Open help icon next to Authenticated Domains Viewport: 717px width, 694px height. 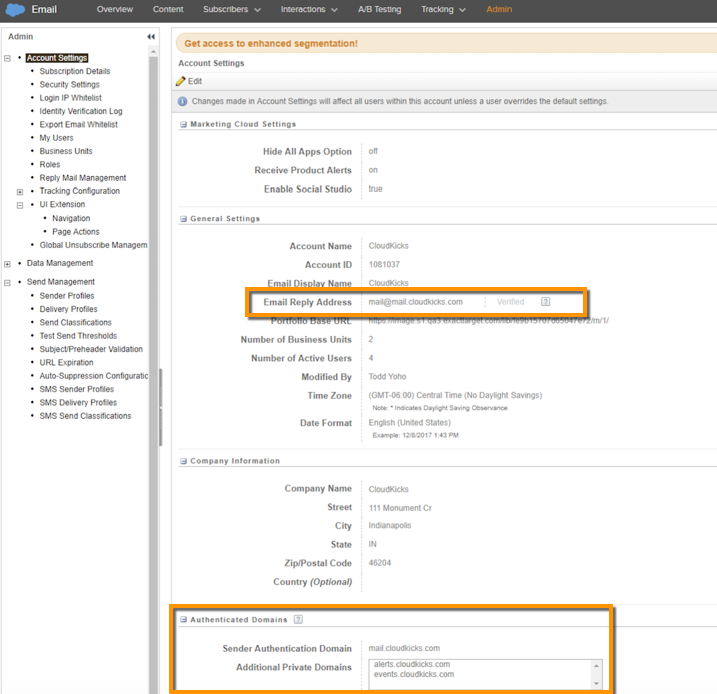(298, 619)
